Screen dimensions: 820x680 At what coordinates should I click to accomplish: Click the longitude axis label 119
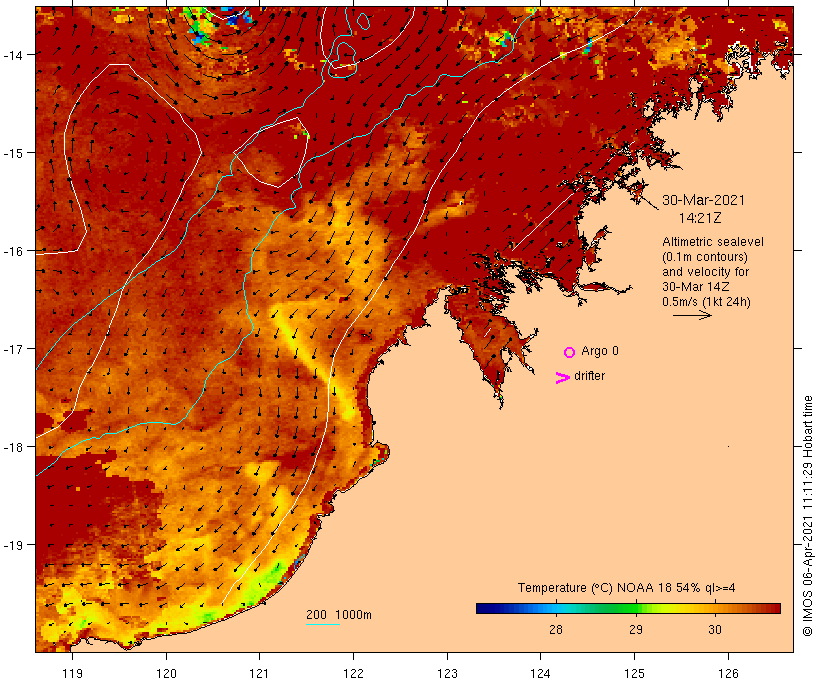click(x=72, y=673)
